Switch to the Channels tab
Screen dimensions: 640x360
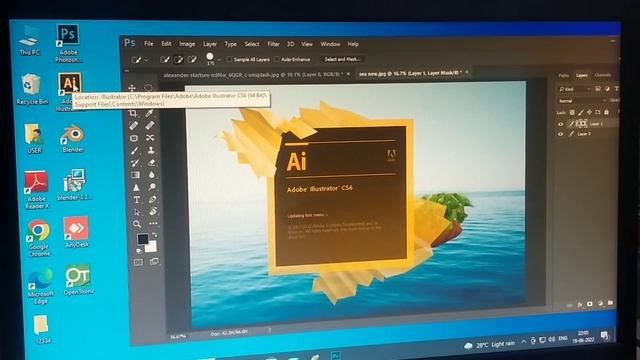pyautogui.click(x=603, y=75)
